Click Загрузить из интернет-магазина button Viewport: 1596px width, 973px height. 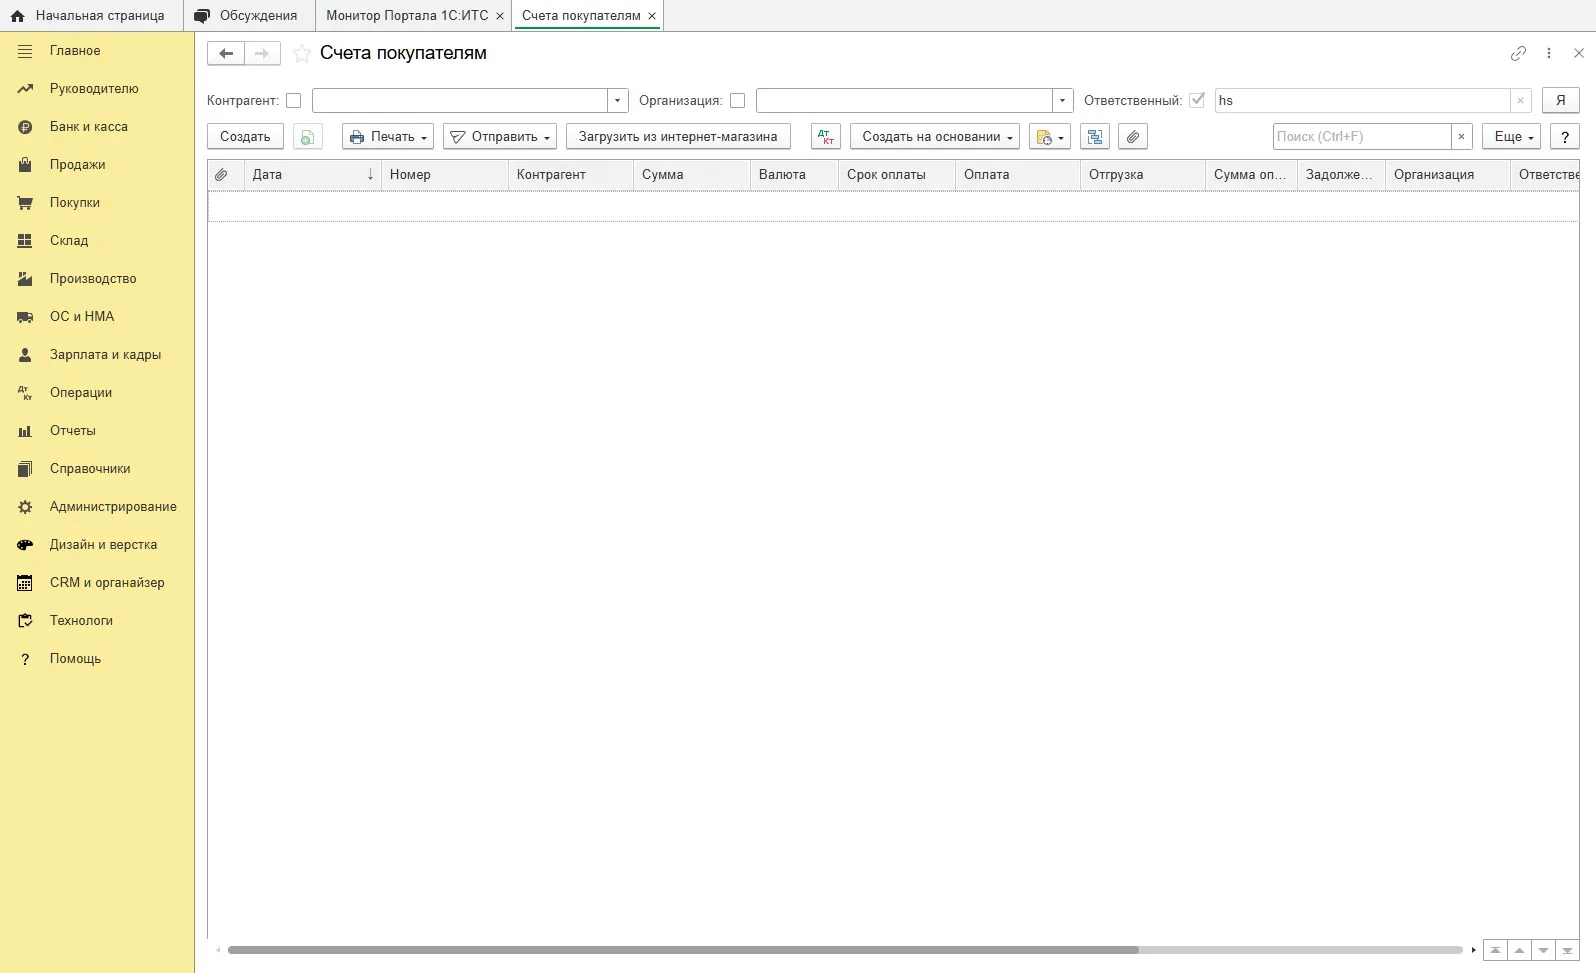click(678, 137)
